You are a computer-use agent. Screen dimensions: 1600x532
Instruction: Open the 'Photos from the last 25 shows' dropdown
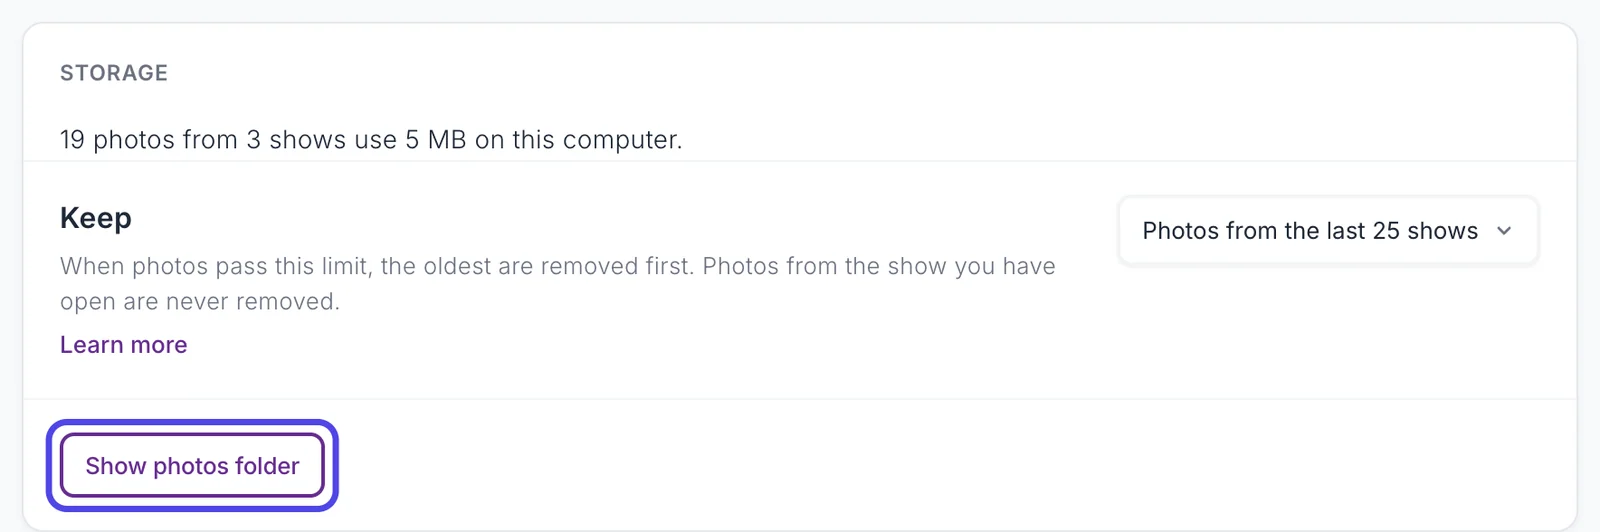(x=1328, y=231)
